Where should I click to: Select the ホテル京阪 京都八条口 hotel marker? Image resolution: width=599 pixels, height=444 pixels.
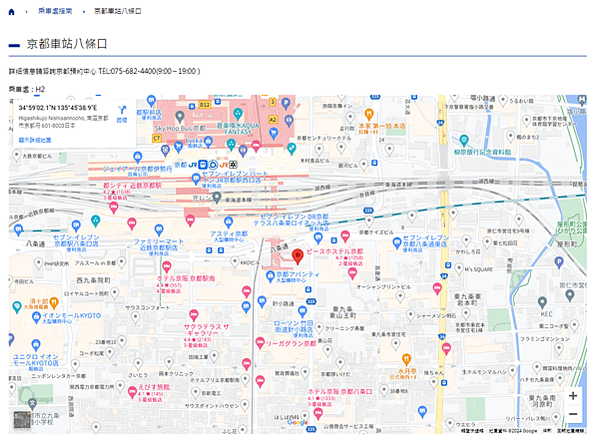coord(318,413)
